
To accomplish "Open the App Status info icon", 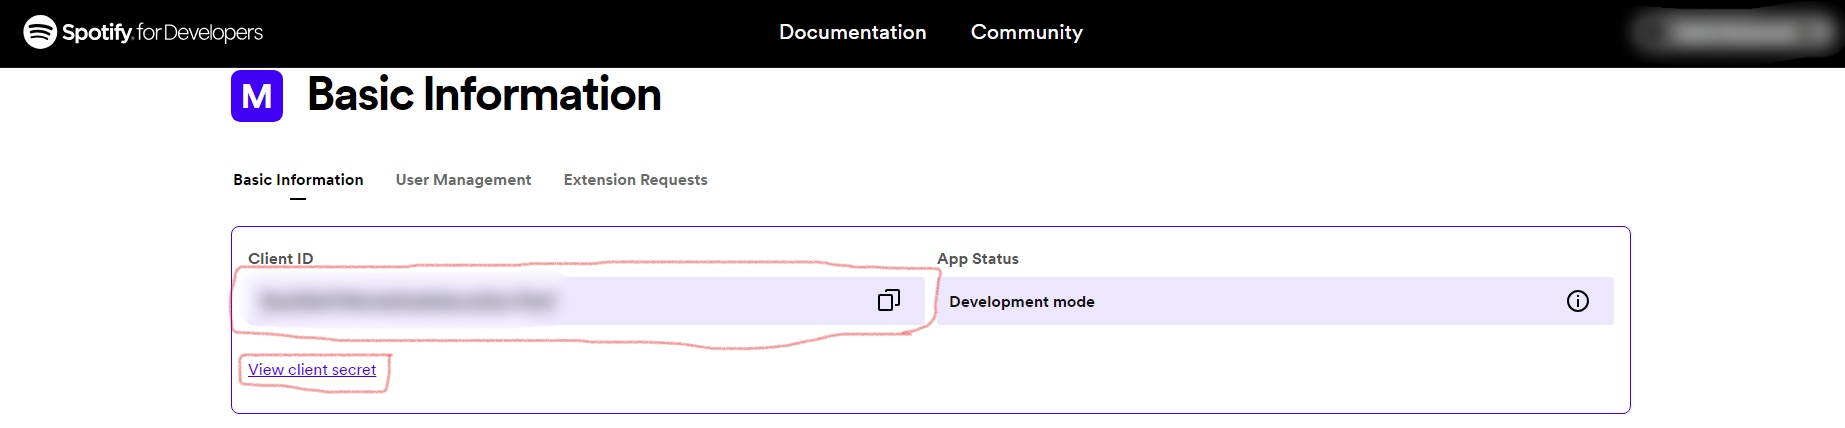I will tap(1578, 301).
